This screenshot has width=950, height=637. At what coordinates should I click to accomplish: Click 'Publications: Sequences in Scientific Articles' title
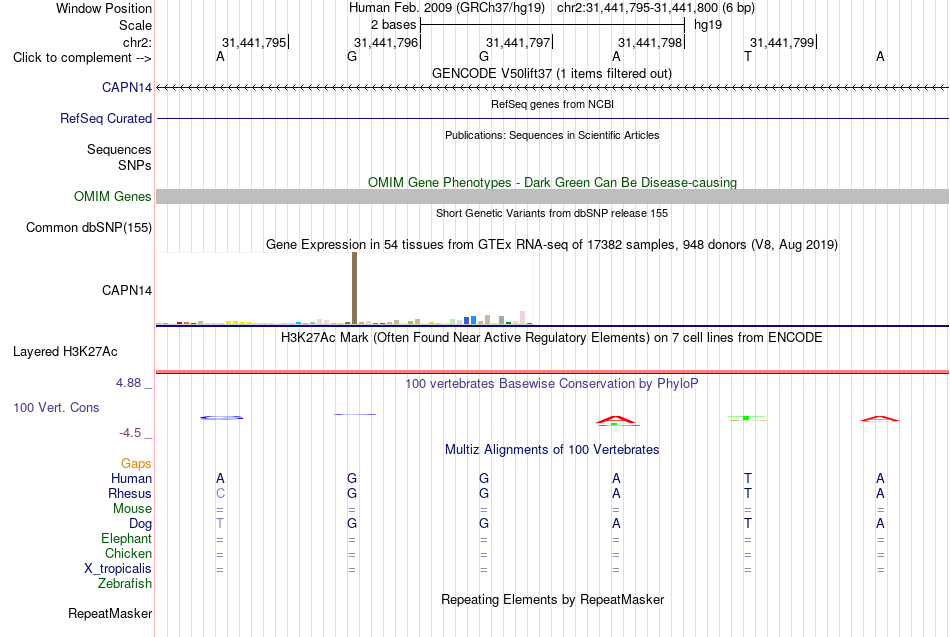pyautogui.click(x=552, y=135)
